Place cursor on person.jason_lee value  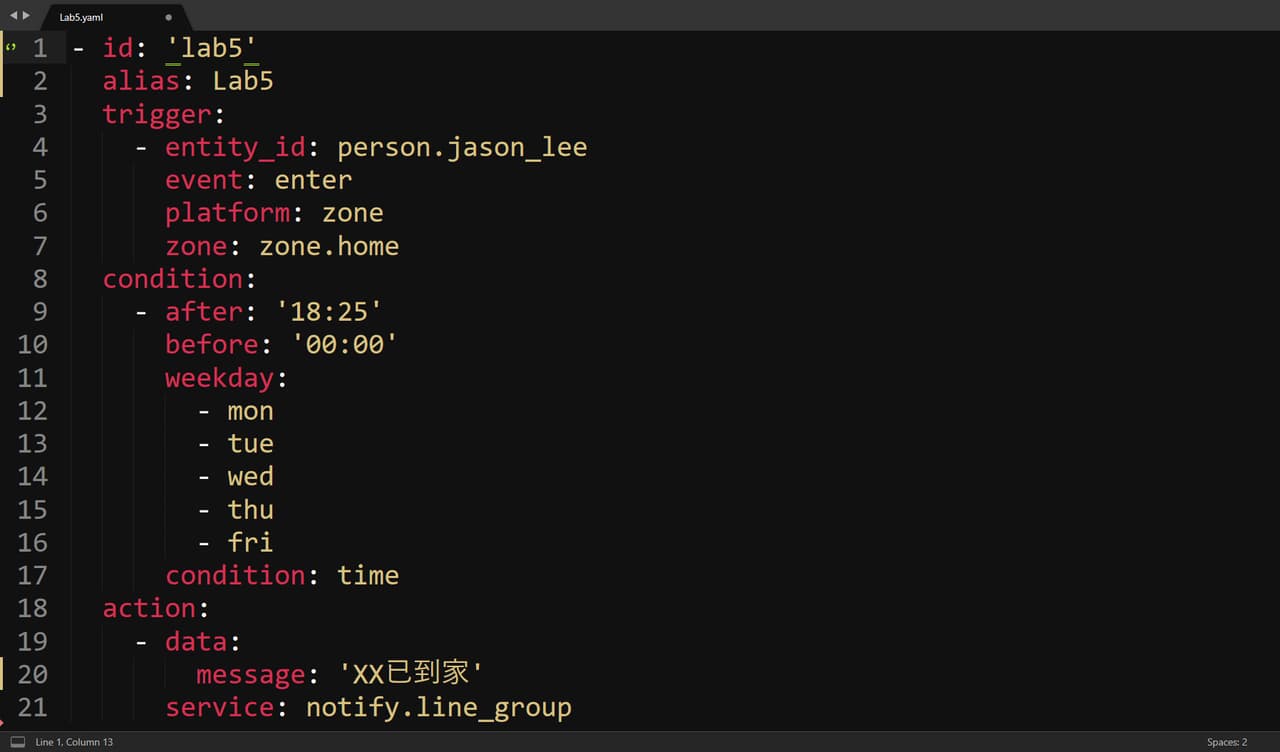(462, 147)
